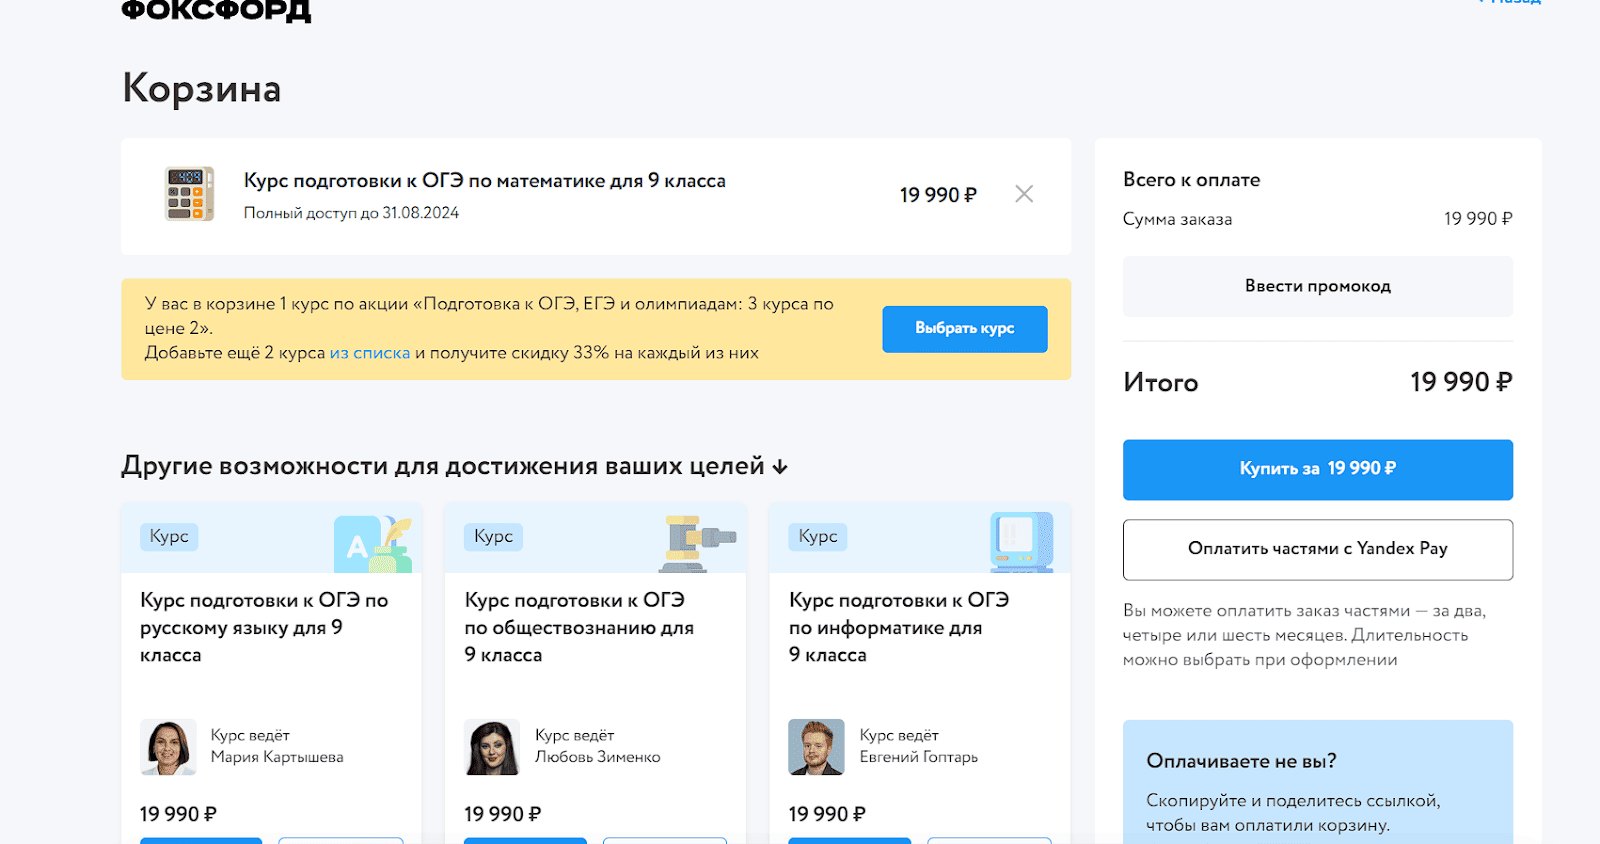Image resolution: width=1600 pixels, height=844 pixels.
Task: Click Любовь Зименко's teacher photo
Action: (492, 747)
